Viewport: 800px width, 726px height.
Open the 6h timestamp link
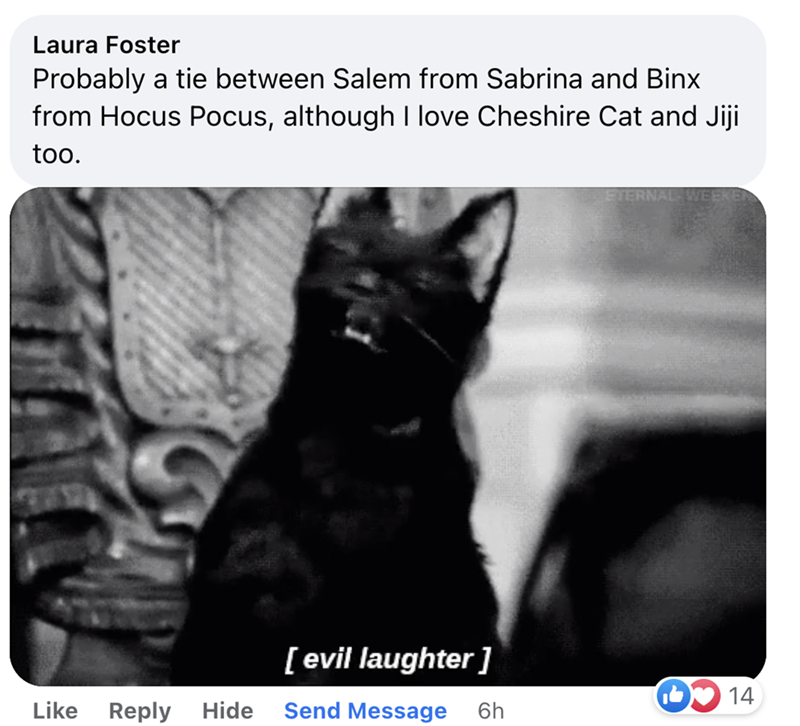(x=491, y=711)
